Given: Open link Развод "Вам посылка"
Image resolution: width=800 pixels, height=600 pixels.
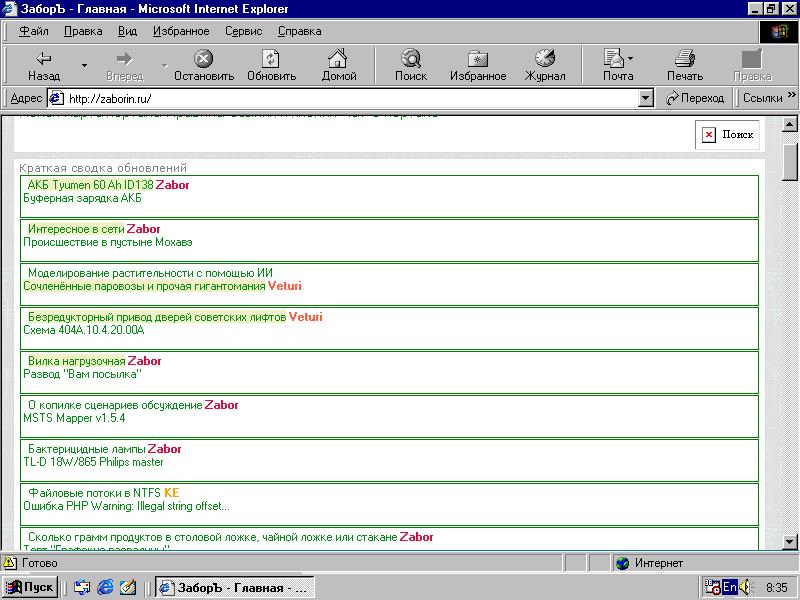Looking at the screenshot, I should pyautogui.click(x=82, y=374).
